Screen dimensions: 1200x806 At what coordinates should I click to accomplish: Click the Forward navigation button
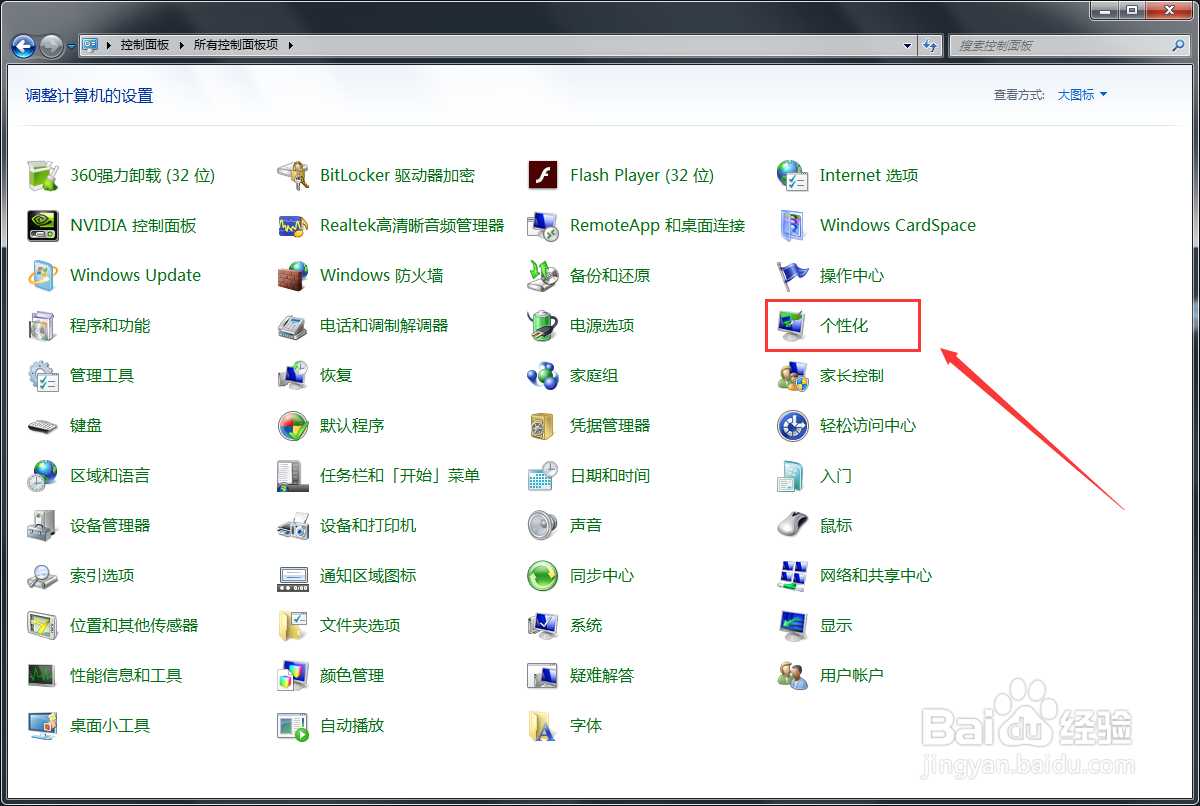coord(51,45)
